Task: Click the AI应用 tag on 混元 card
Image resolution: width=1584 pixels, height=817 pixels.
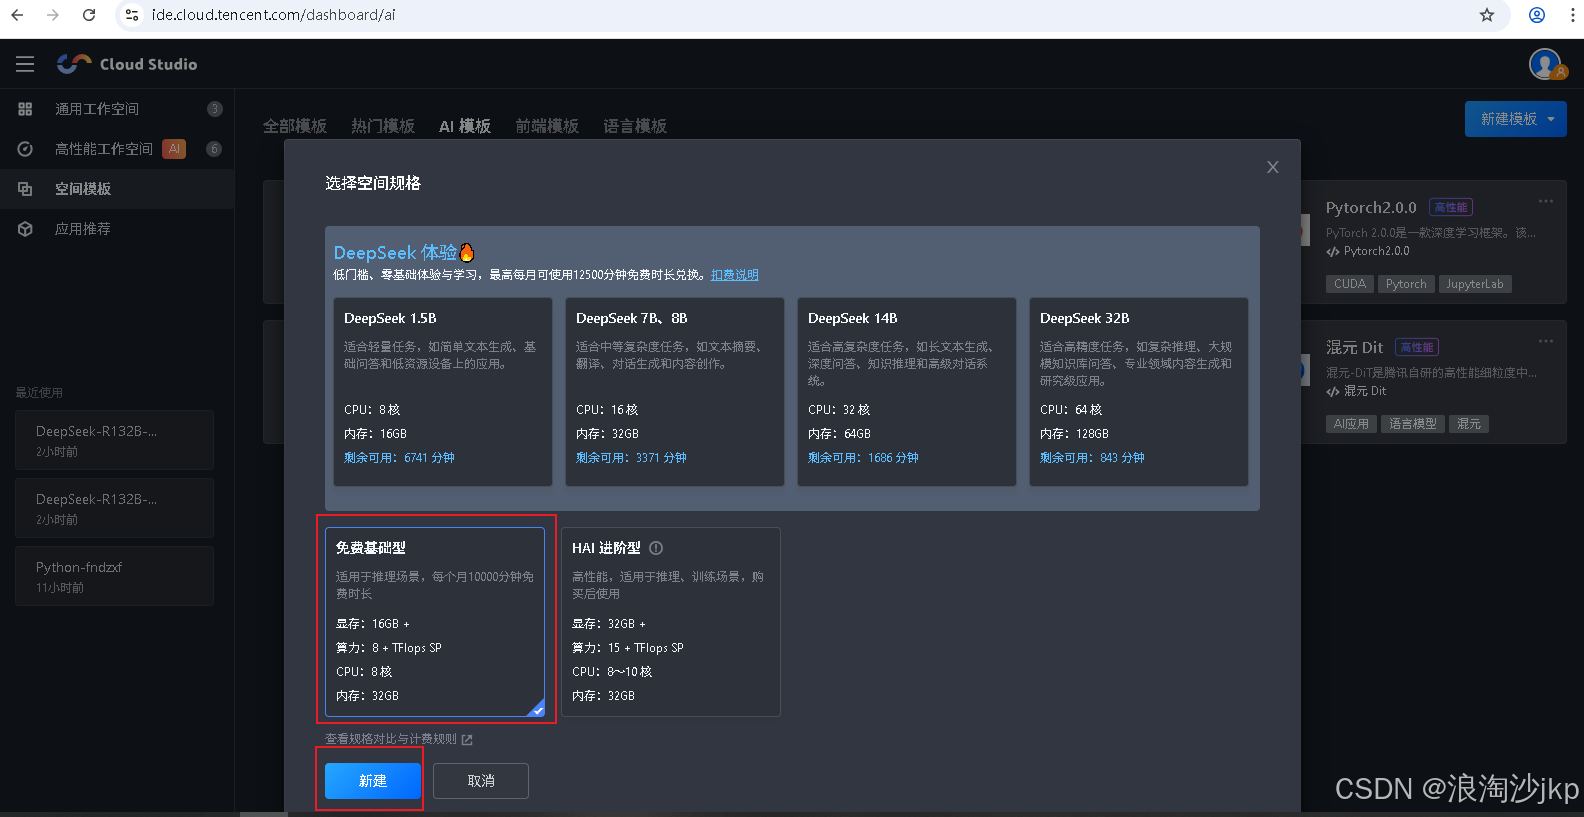Action: (x=1351, y=424)
